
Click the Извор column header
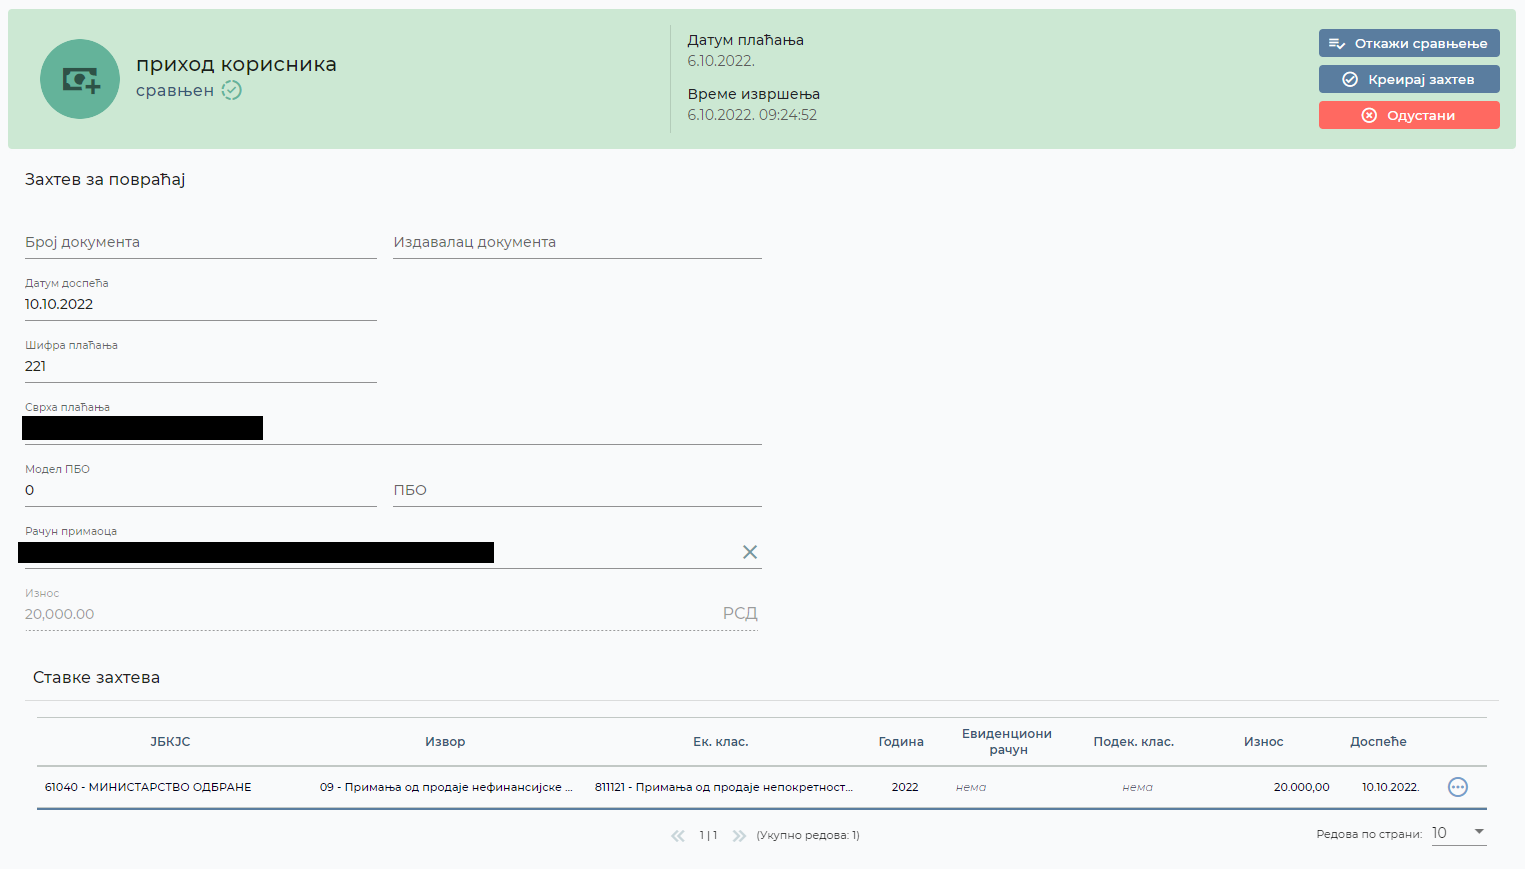445,742
